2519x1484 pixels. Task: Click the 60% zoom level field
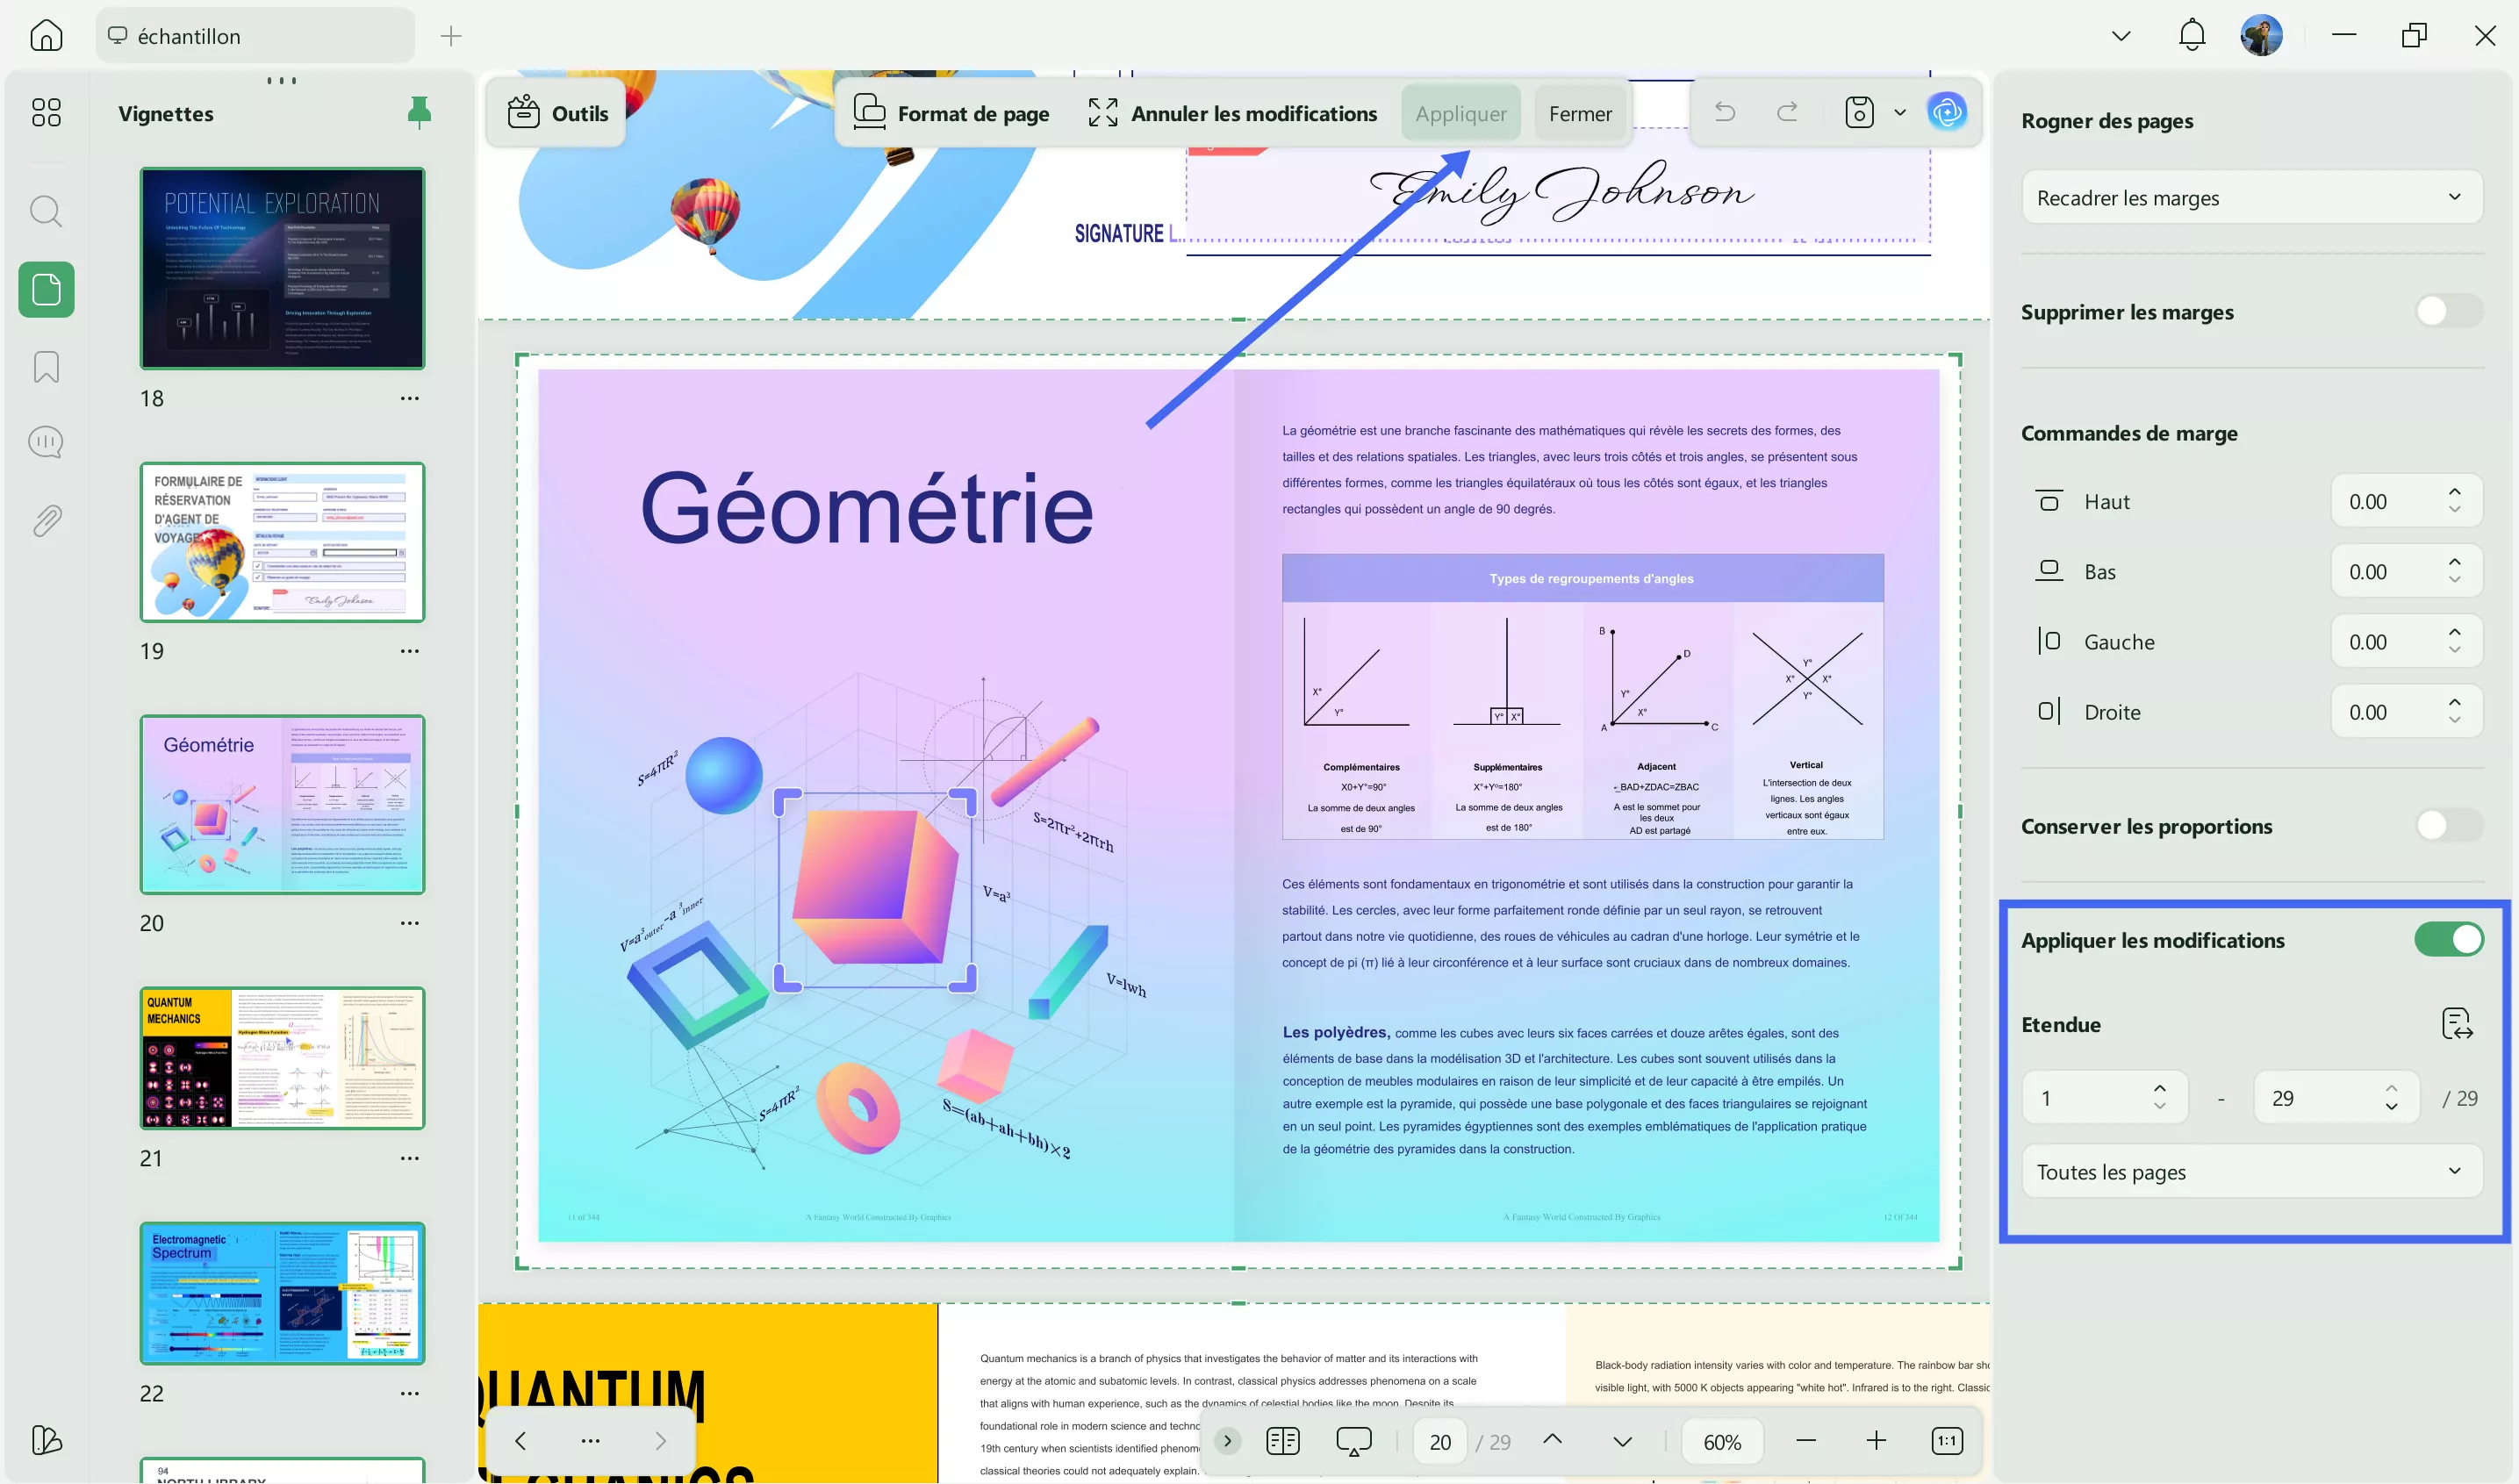coord(1721,1442)
